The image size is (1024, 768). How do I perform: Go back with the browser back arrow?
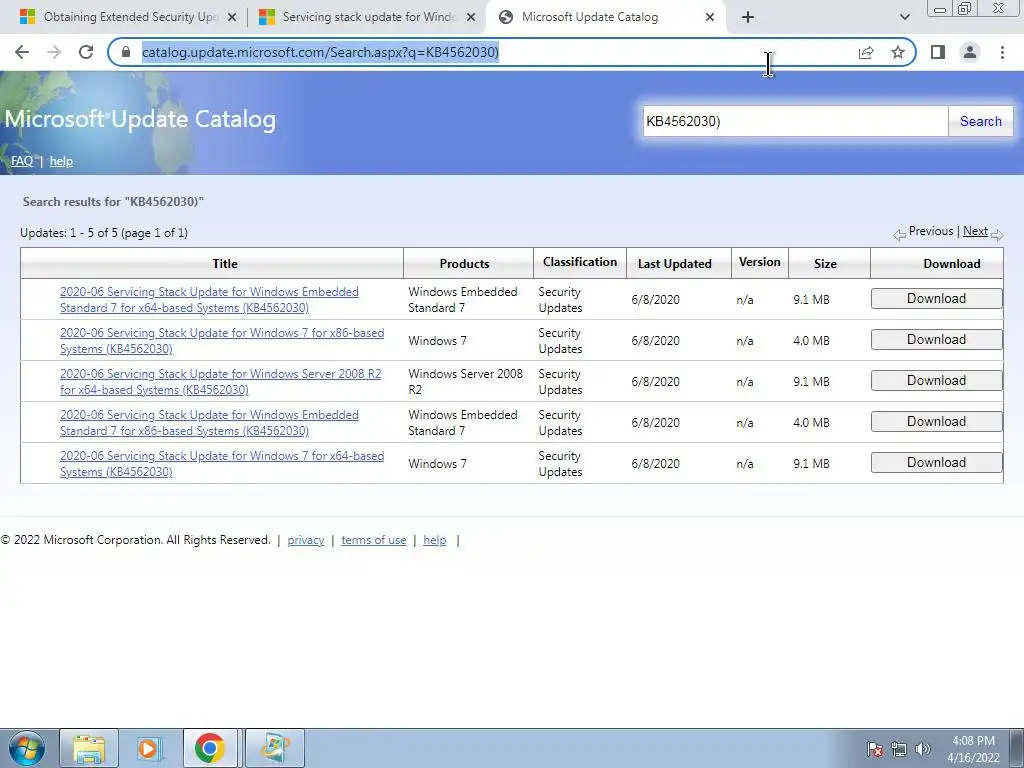22,52
